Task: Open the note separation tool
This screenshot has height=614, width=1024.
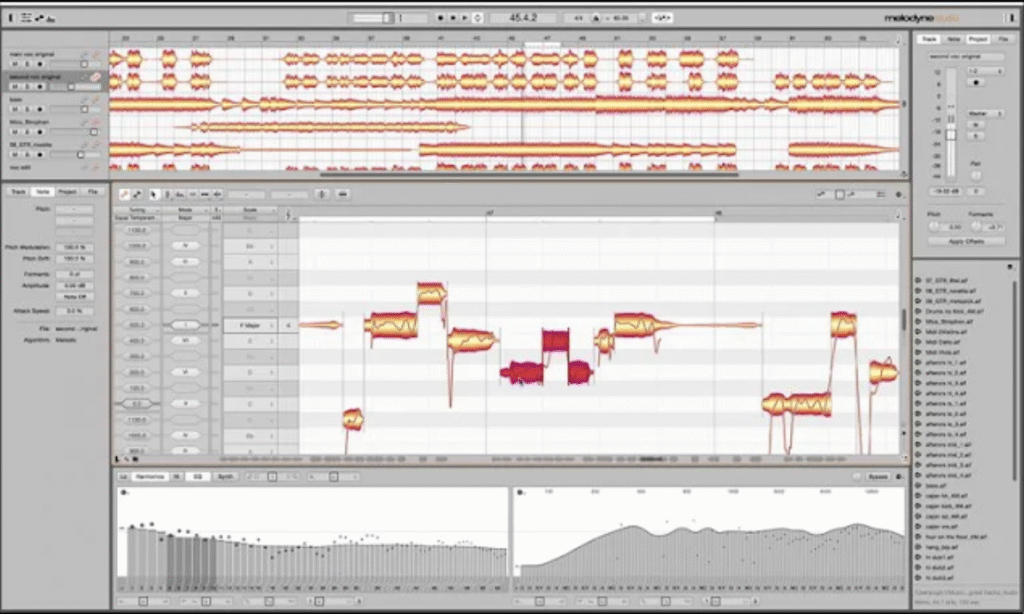Action: pos(217,193)
